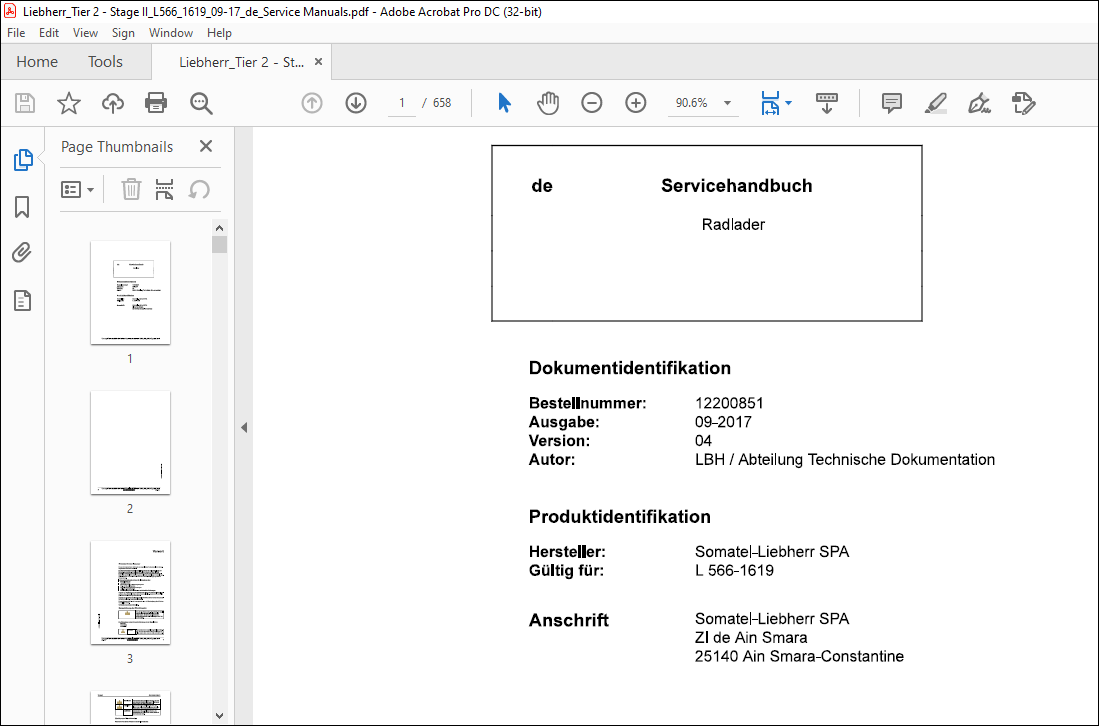Open the Edit PDF tool icon
Screen dimensions: 1099x726
(1023, 103)
